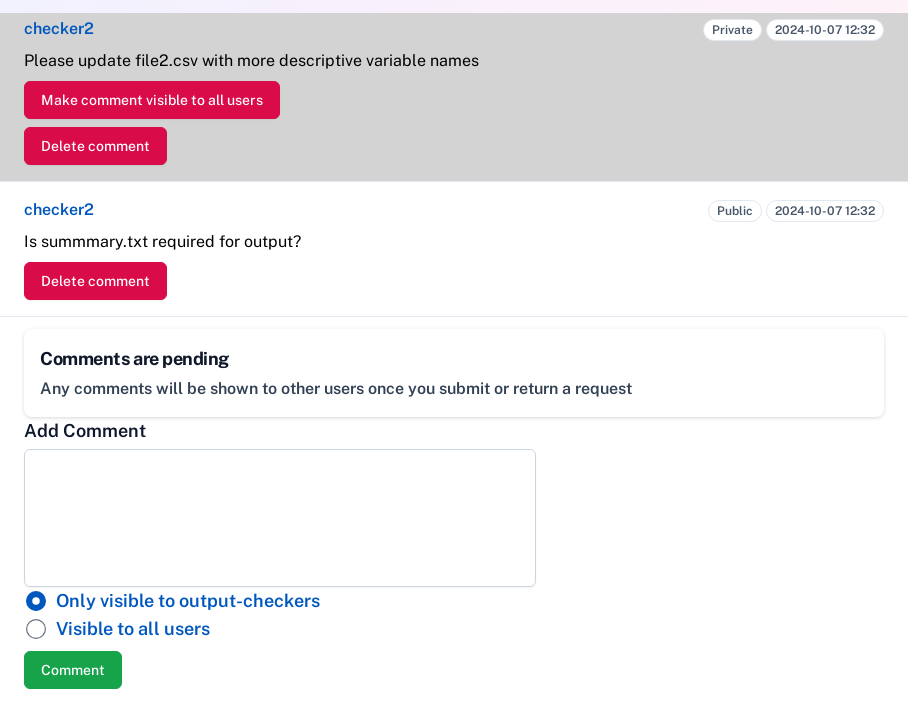
Task: Click the Public visibility badge
Action: coord(734,211)
